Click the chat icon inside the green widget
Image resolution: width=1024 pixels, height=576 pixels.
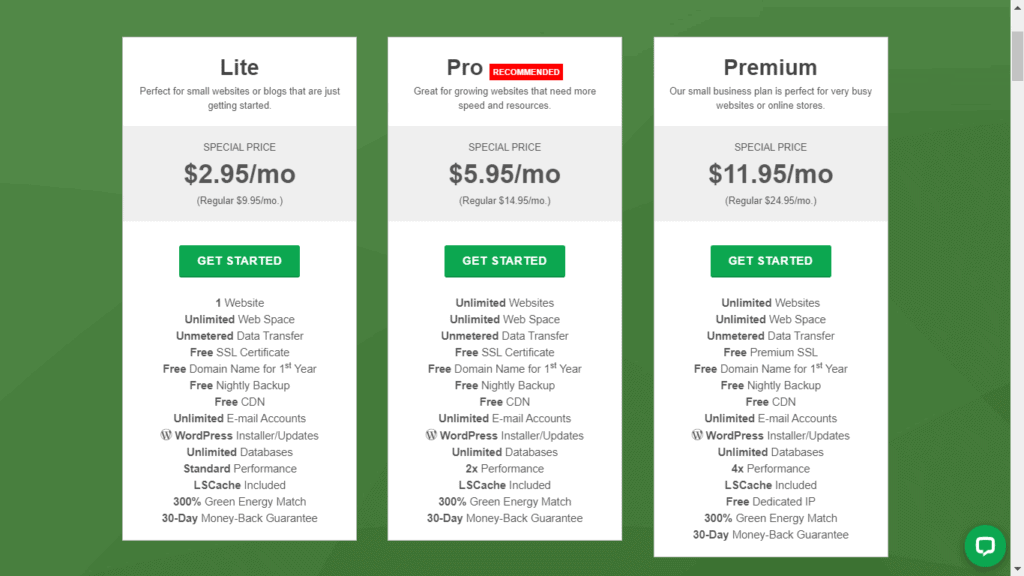pos(985,546)
